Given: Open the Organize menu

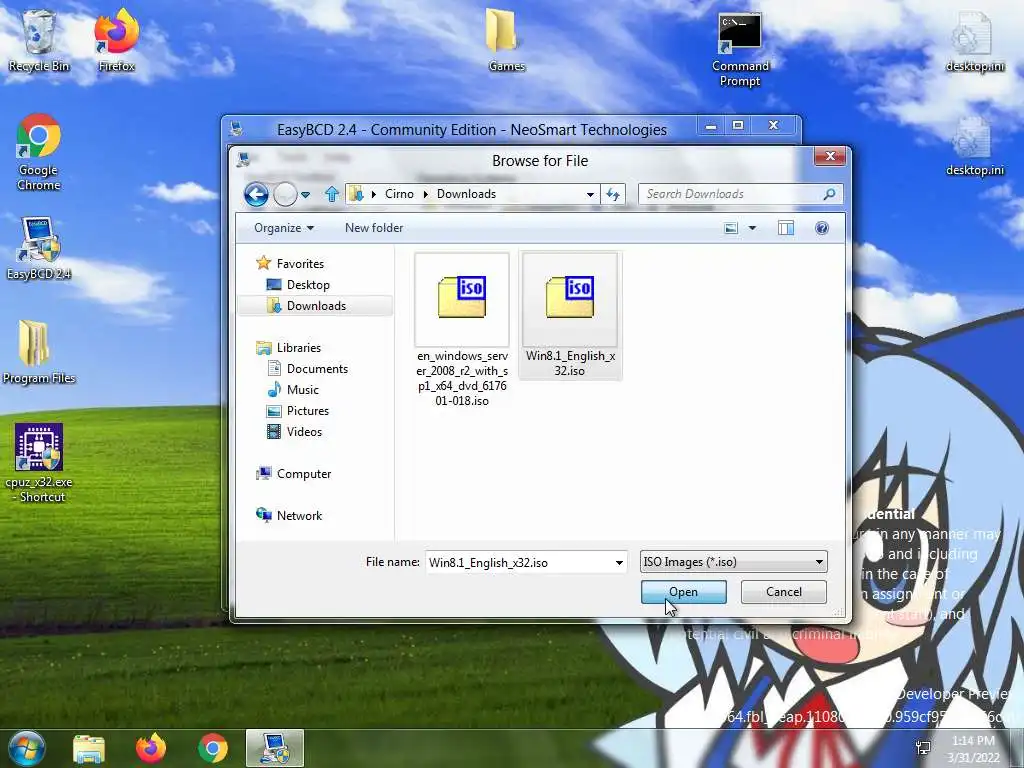Looking at the screenshot, I should pyautogui.click(x=284, y=228).
